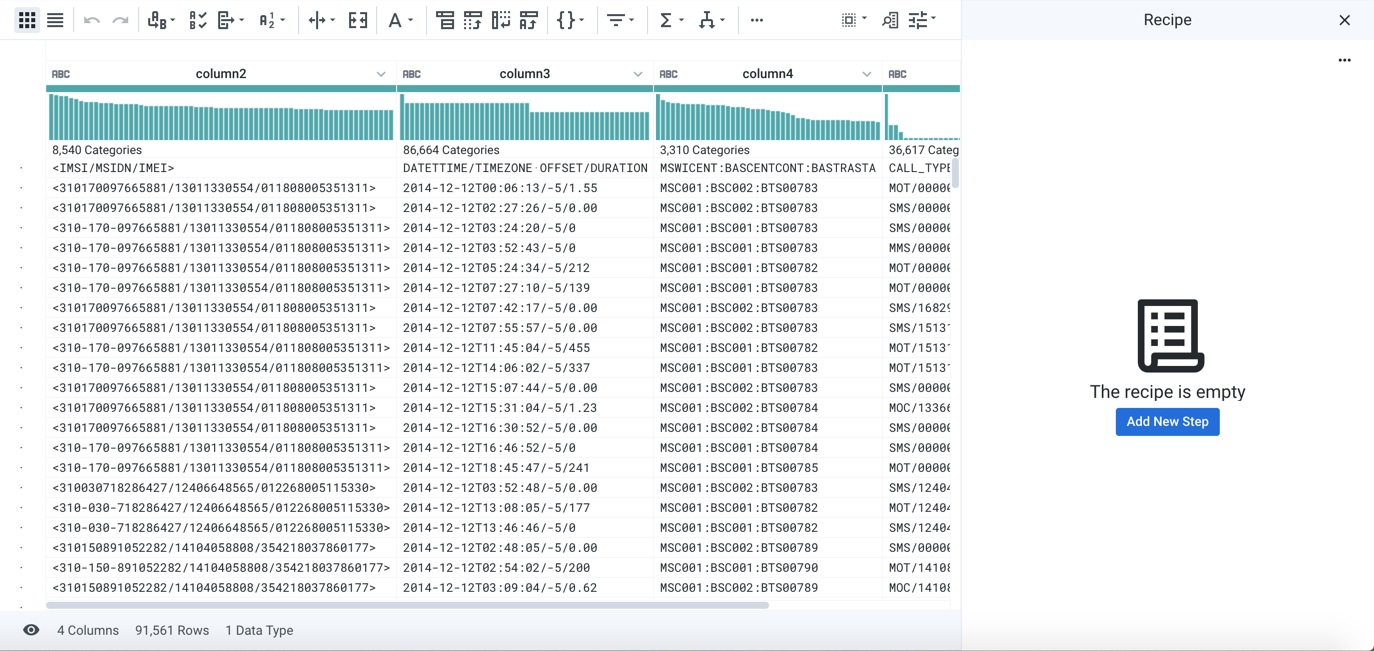The height and width of the screenshot is (651, 1374).
Task: Open the split column tool icon
Action: click(x=316, y=20)
